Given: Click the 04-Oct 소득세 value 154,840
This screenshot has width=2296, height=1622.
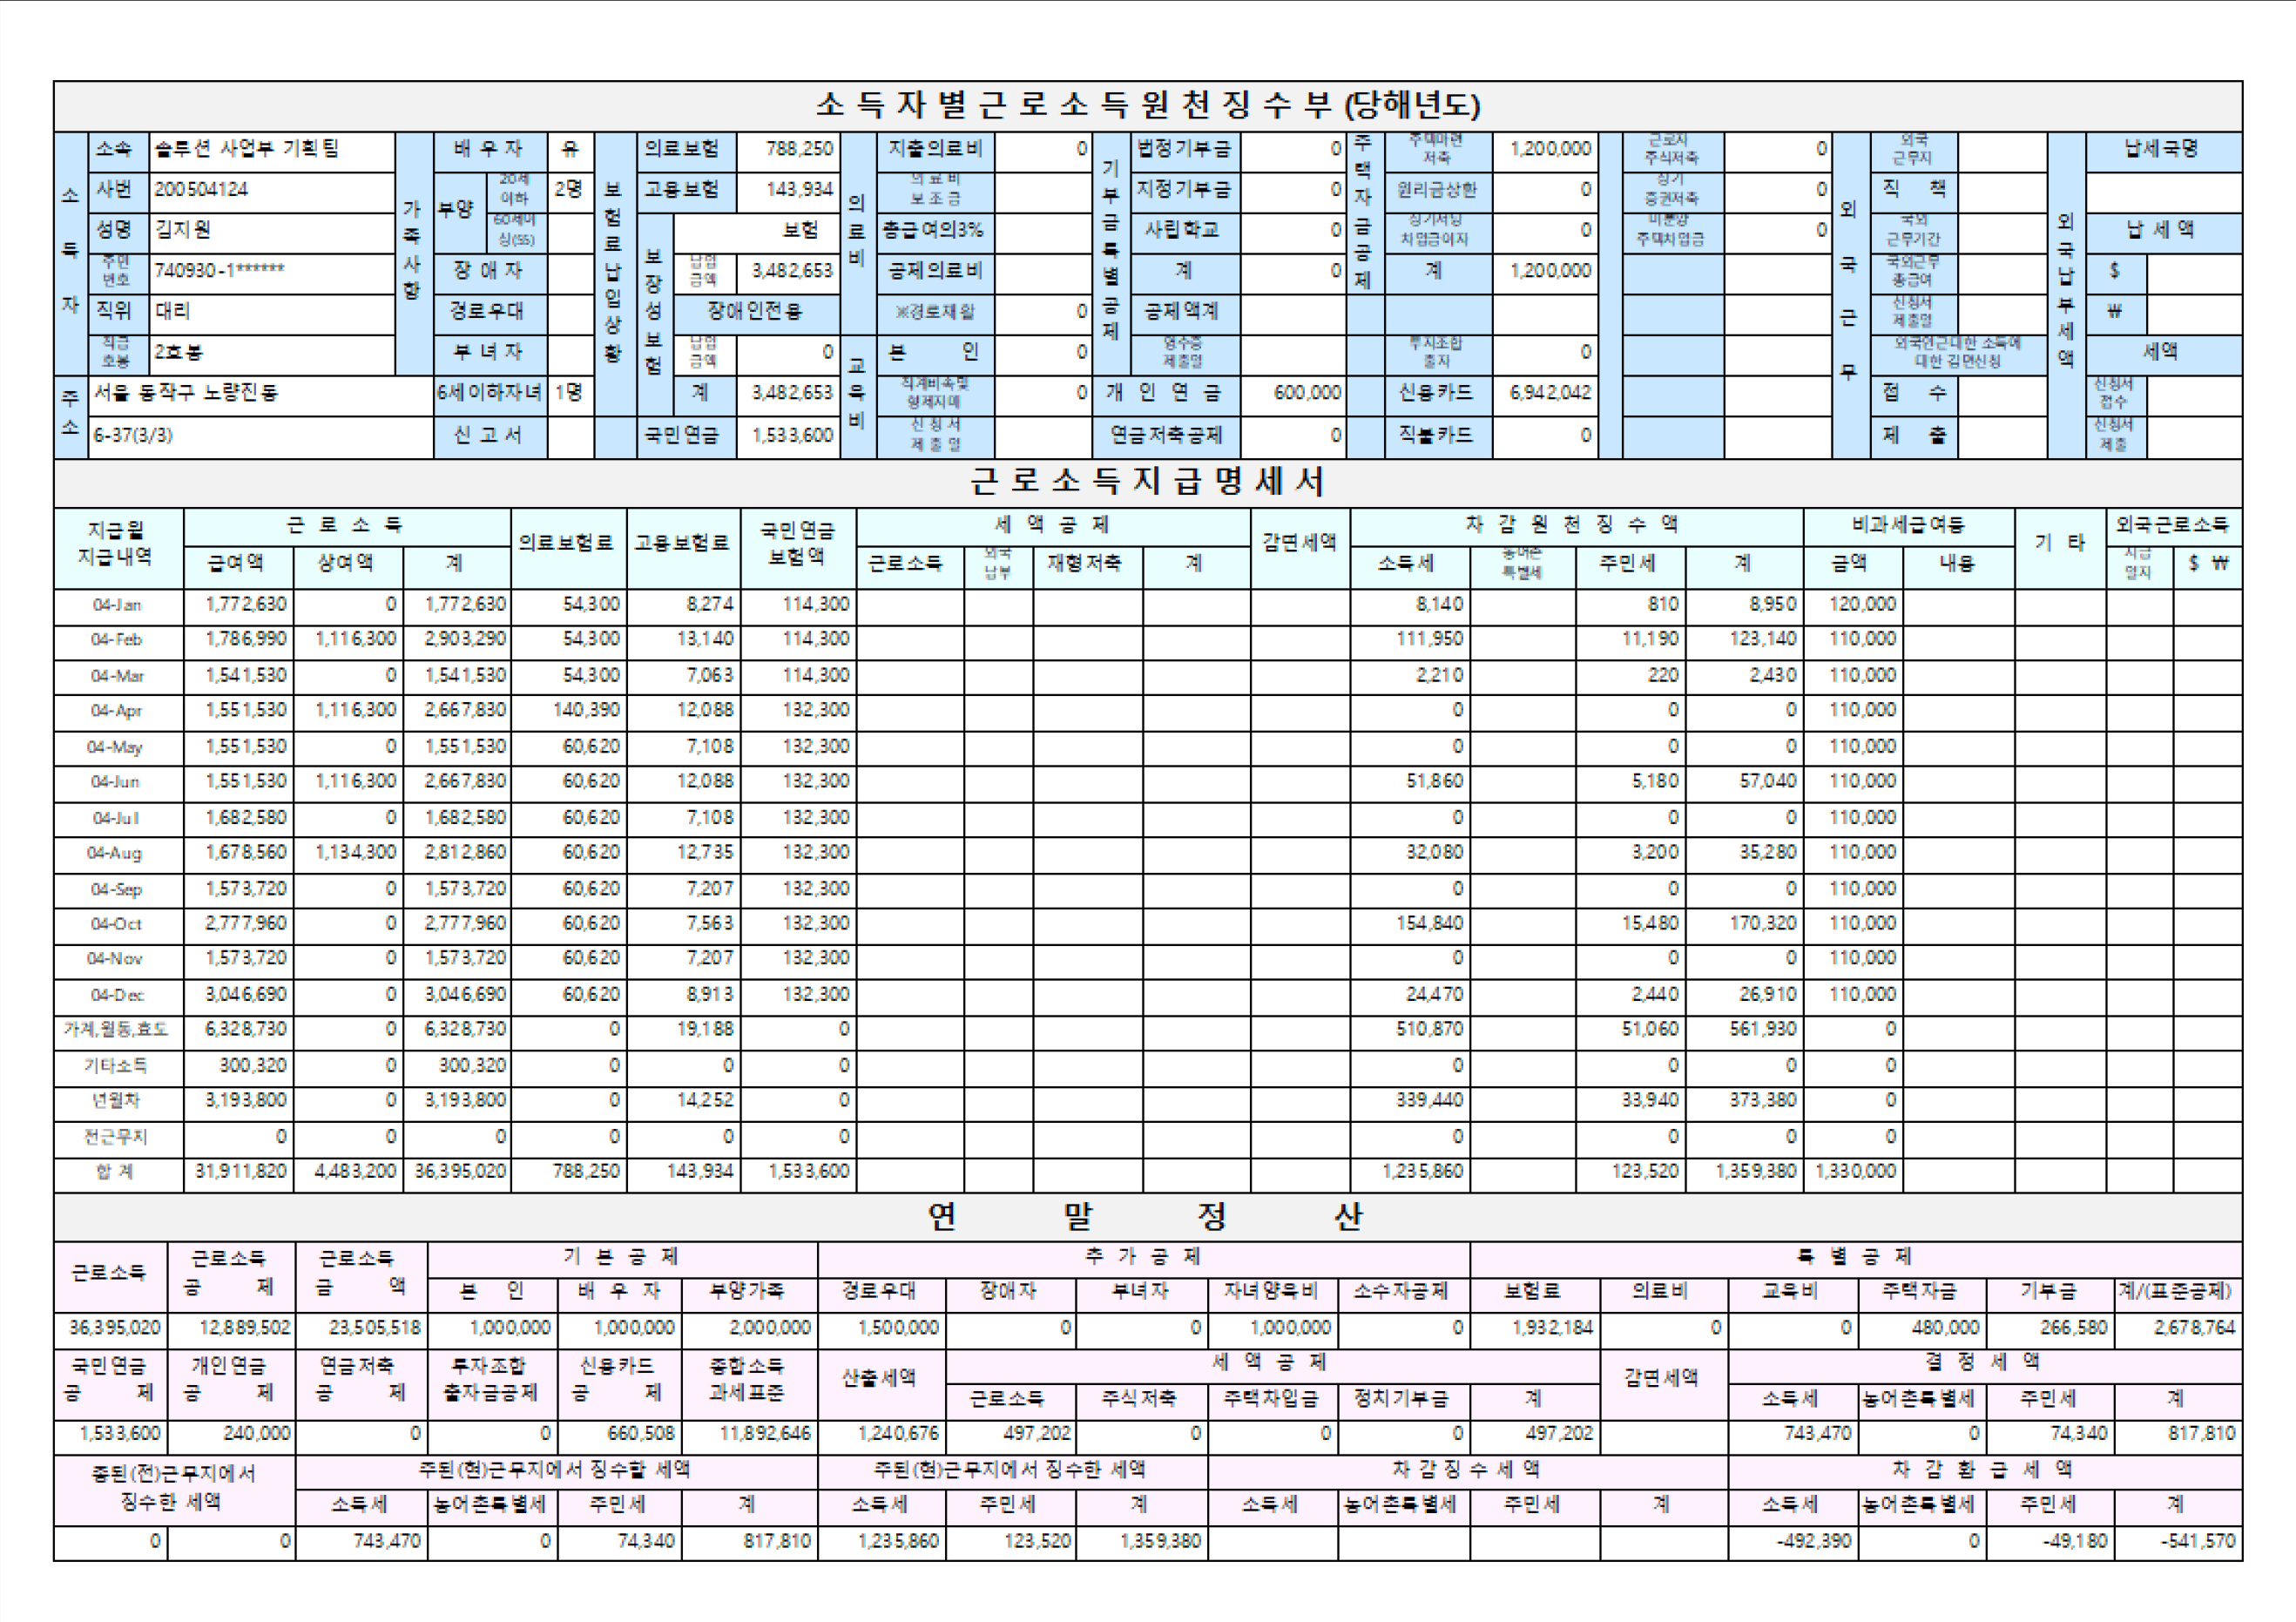Looking at the screenshot, I should (1430, 924).
